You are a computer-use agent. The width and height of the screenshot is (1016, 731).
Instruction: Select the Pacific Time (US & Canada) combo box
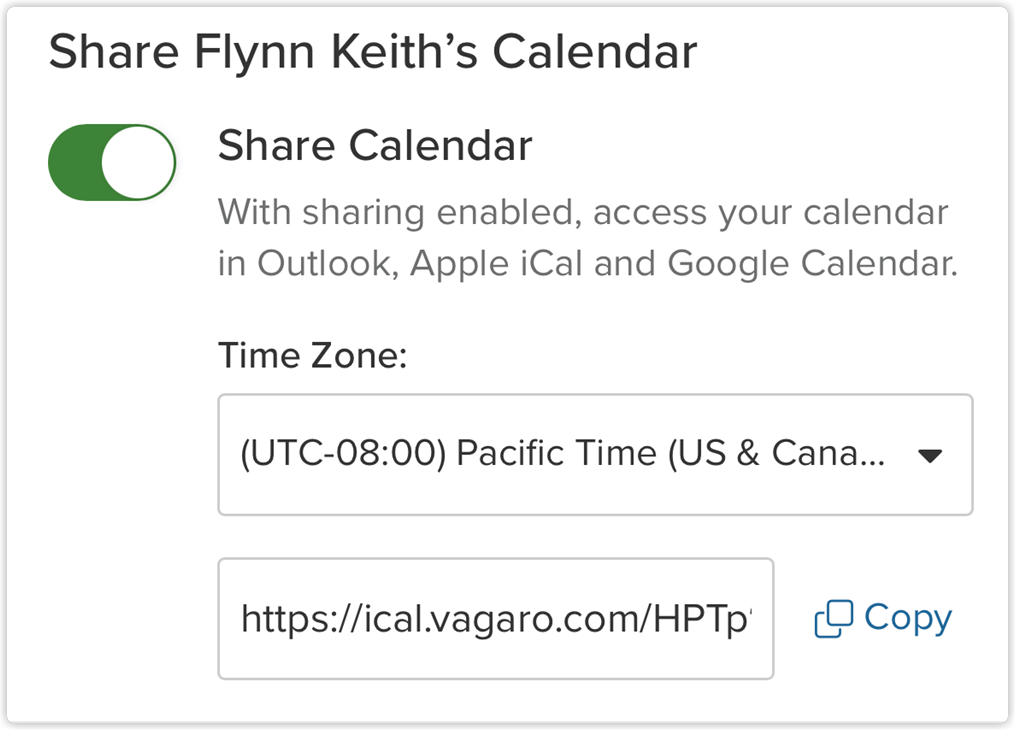point(562,455)
